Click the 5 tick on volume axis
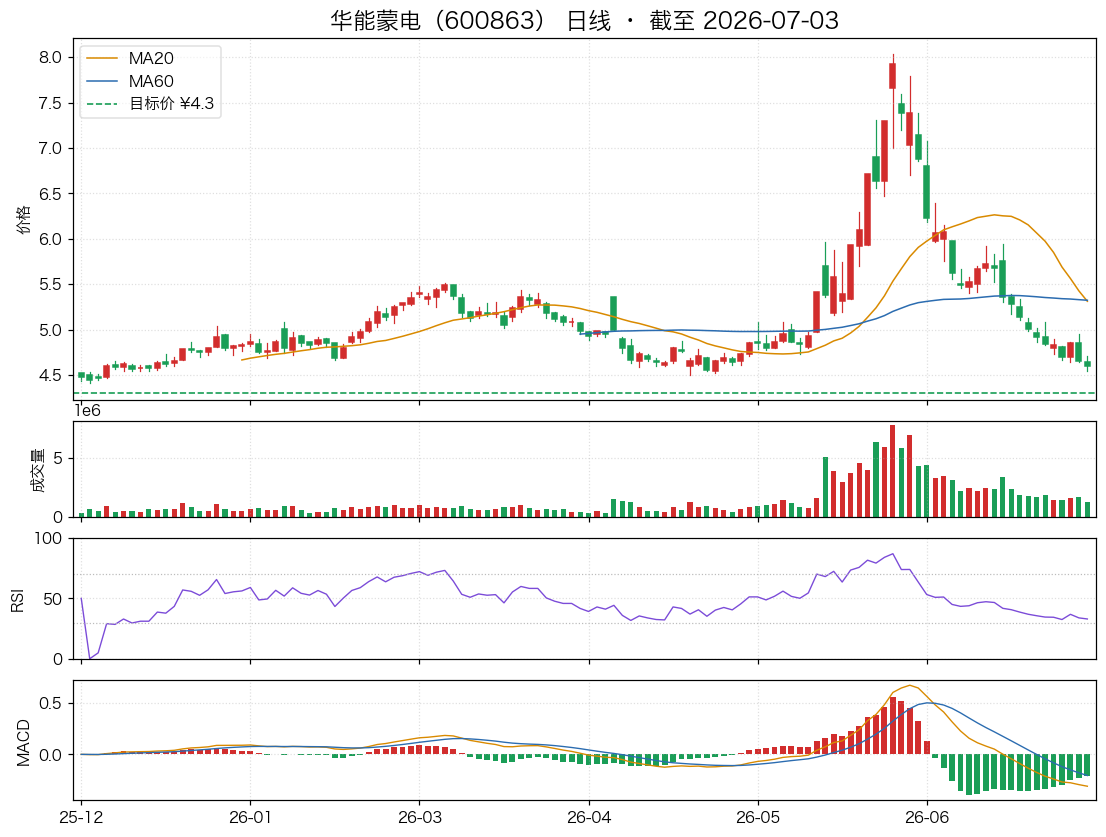This screenshot has height=837, width=1106. pos(58,459)
